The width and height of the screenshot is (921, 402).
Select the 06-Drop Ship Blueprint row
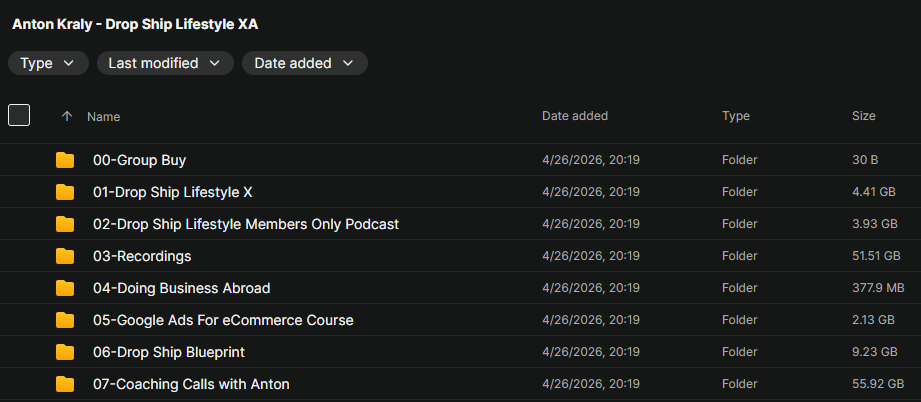(460, 352)
